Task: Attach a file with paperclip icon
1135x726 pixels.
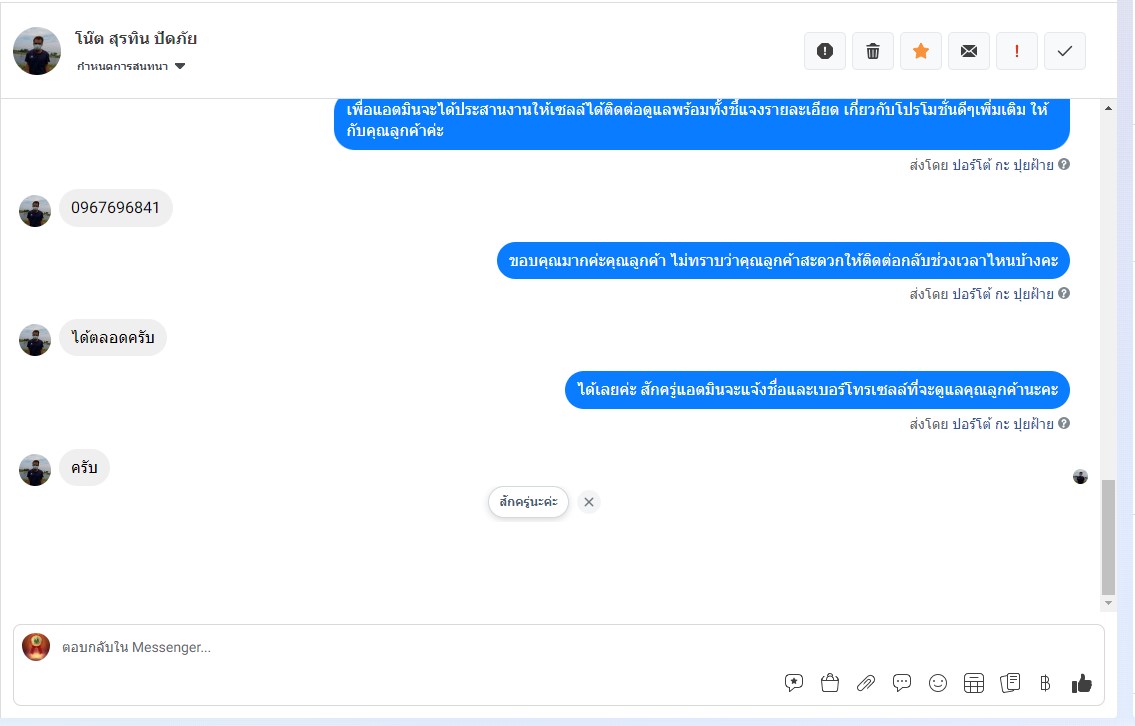Action: point(866,683)
